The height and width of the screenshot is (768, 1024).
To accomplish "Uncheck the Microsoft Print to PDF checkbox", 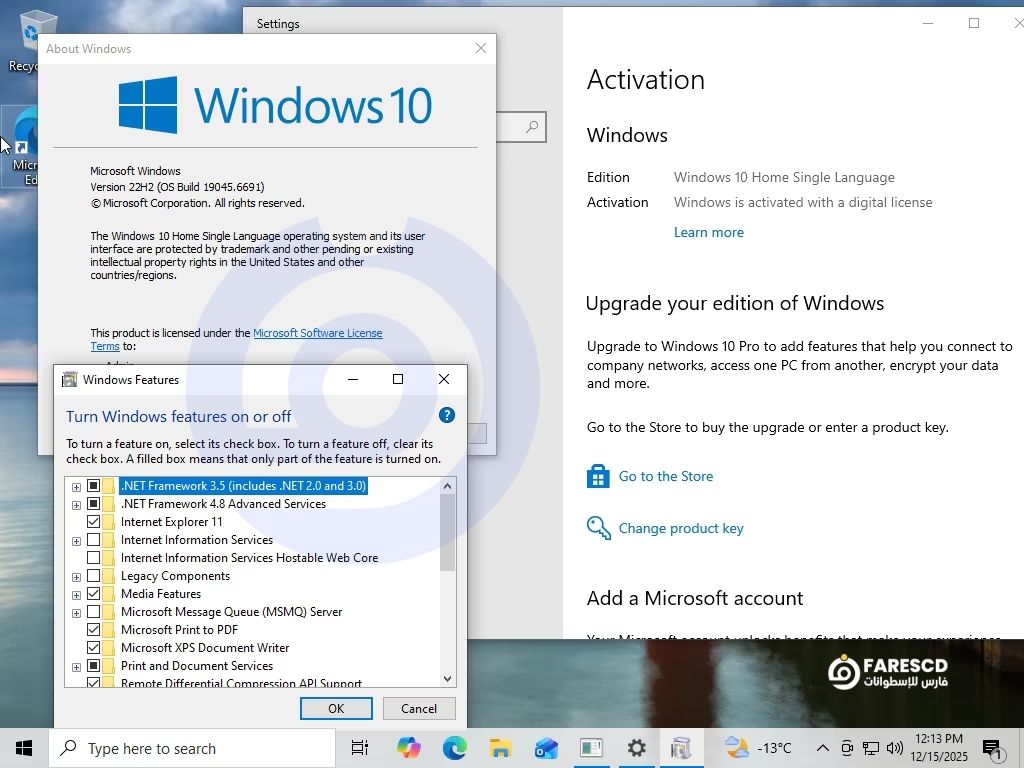I will (94, 630).
